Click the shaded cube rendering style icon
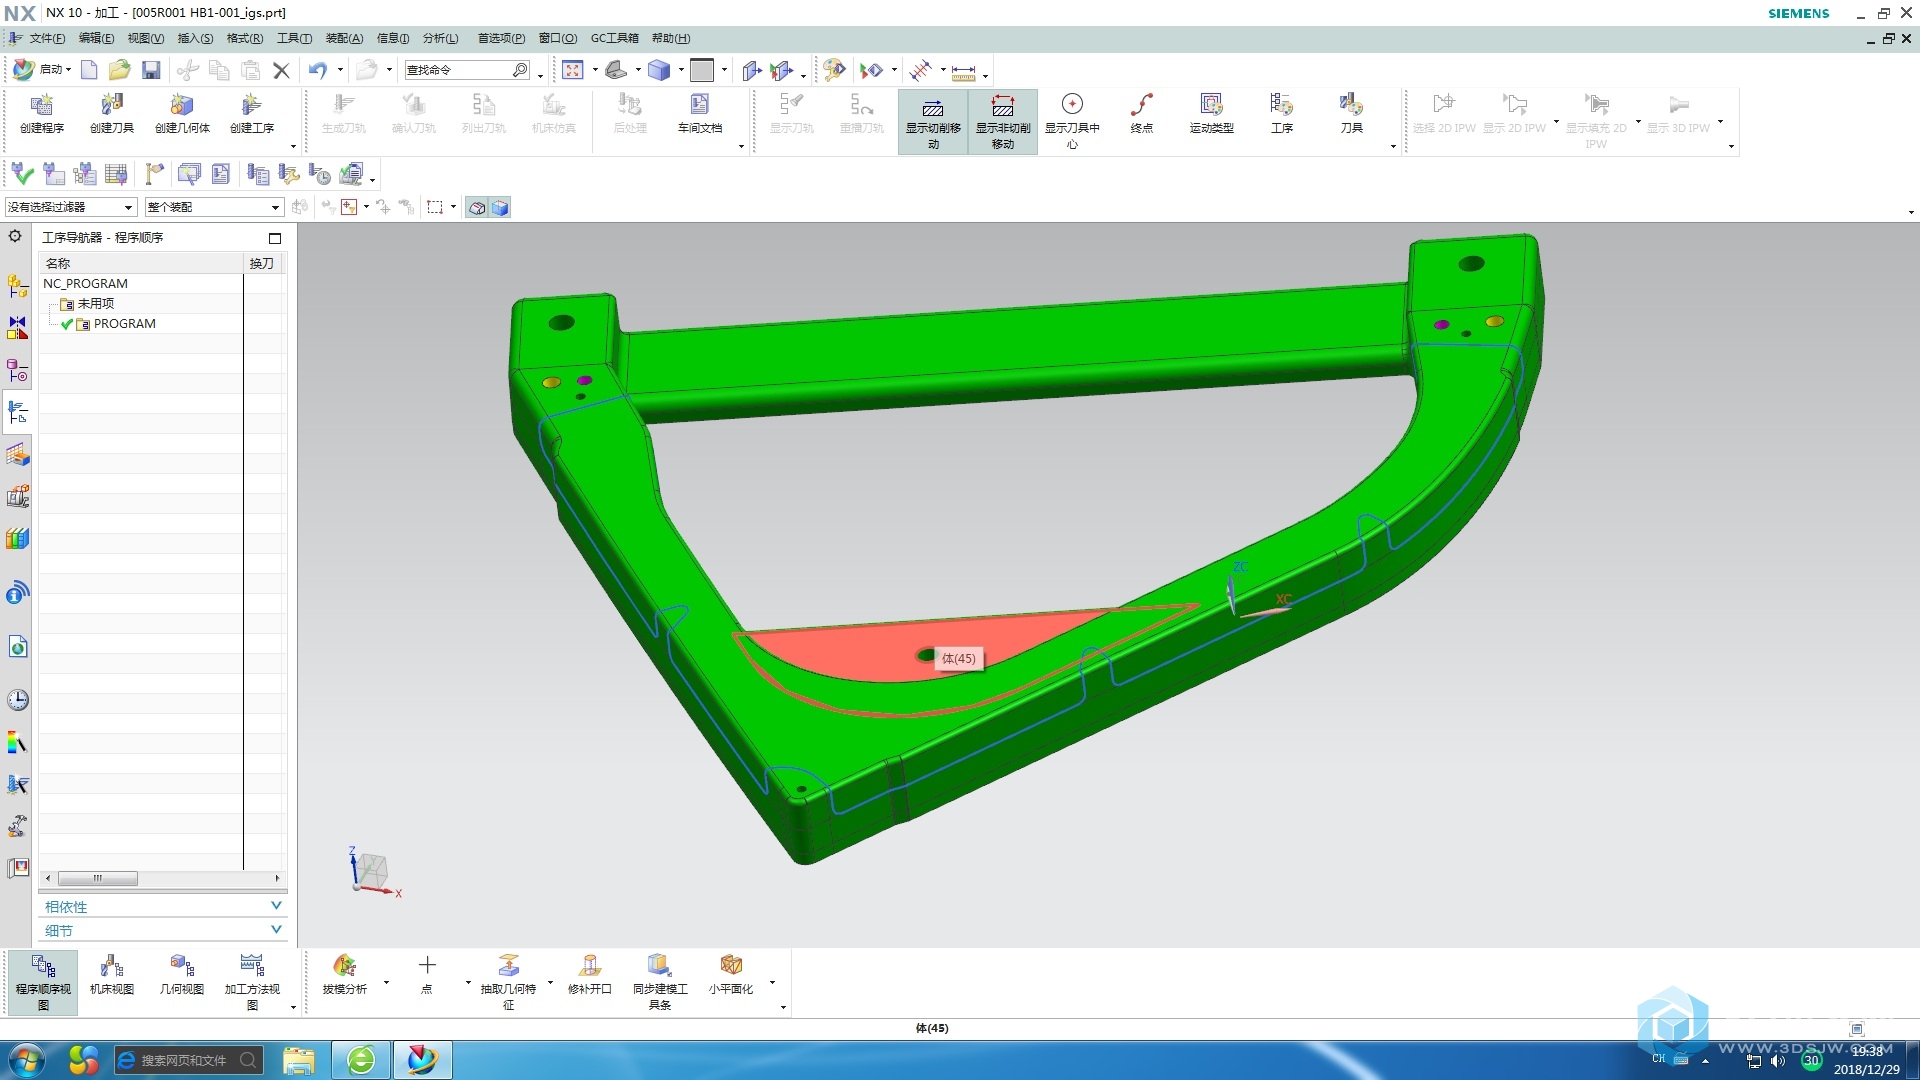The width and height of the screenshot is (1920, 1080). click(659, 70)
